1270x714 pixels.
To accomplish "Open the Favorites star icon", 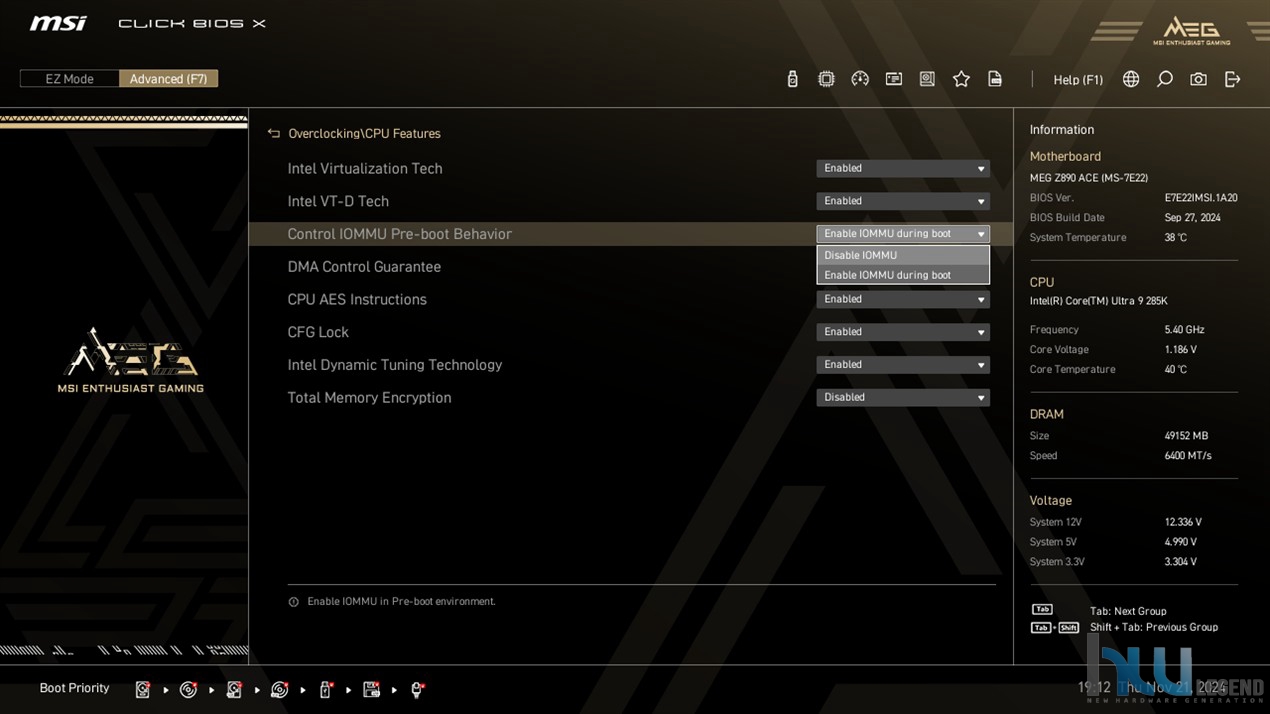I will point(961,79).
